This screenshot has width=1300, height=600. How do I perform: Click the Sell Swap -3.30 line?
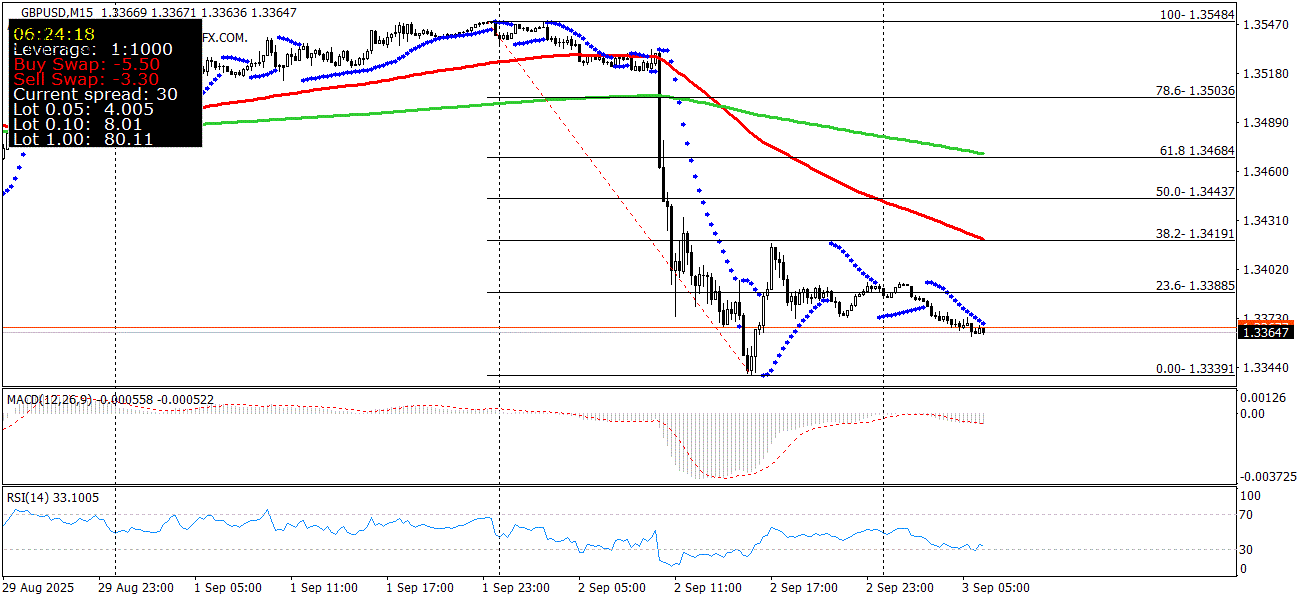click(86, 78)
